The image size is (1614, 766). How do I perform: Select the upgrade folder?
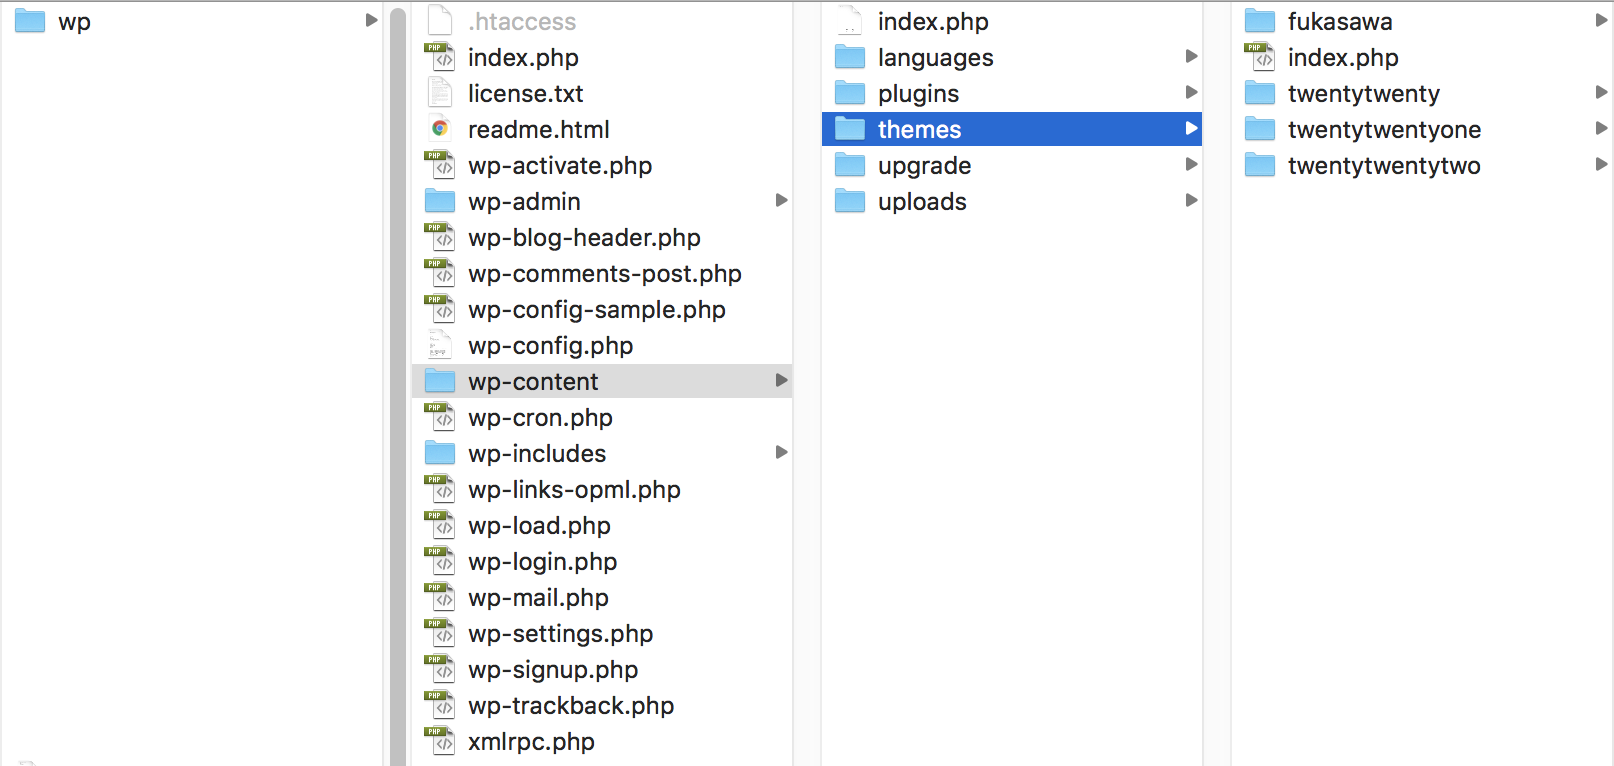tap(924, 165)
